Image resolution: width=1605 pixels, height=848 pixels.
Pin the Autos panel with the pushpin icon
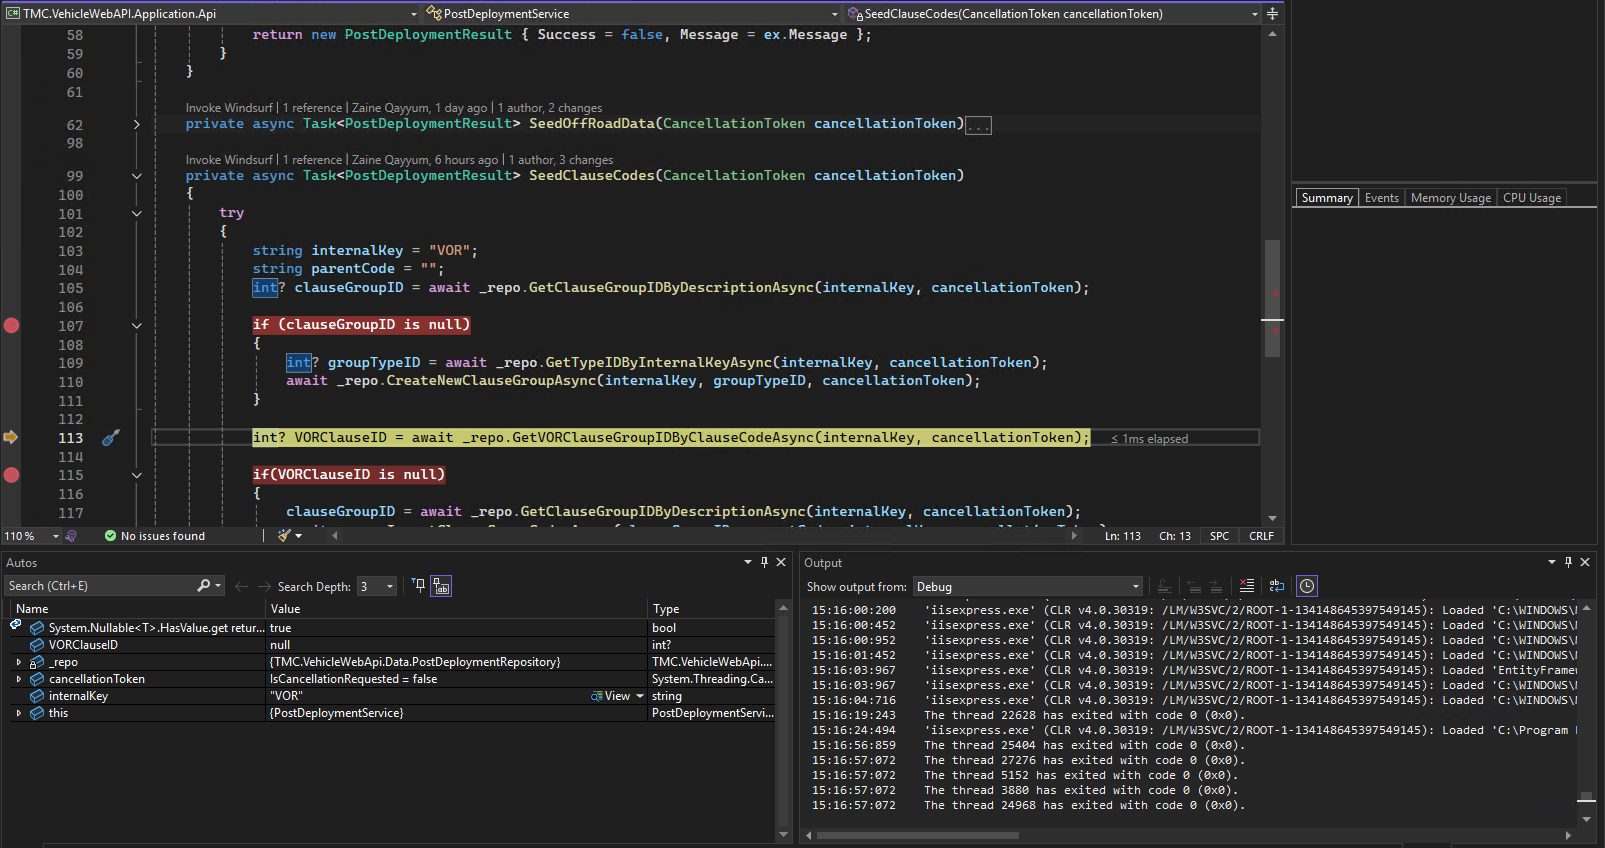[x=764, y=562]
